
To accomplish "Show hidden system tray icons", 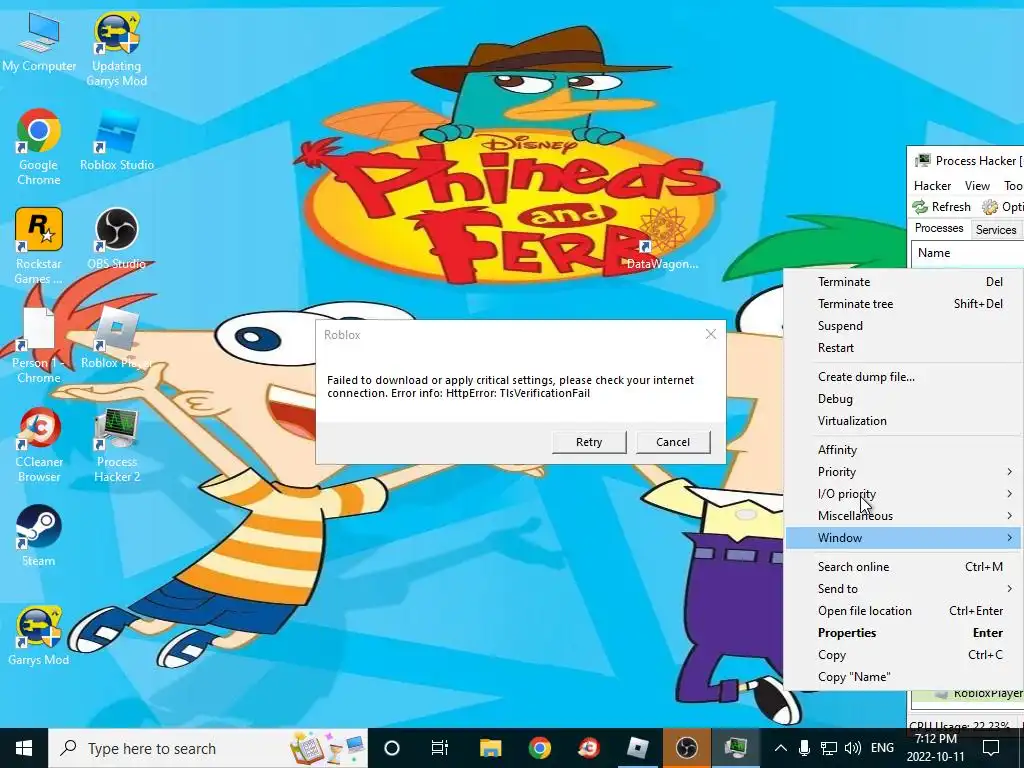I will [780, 748].
